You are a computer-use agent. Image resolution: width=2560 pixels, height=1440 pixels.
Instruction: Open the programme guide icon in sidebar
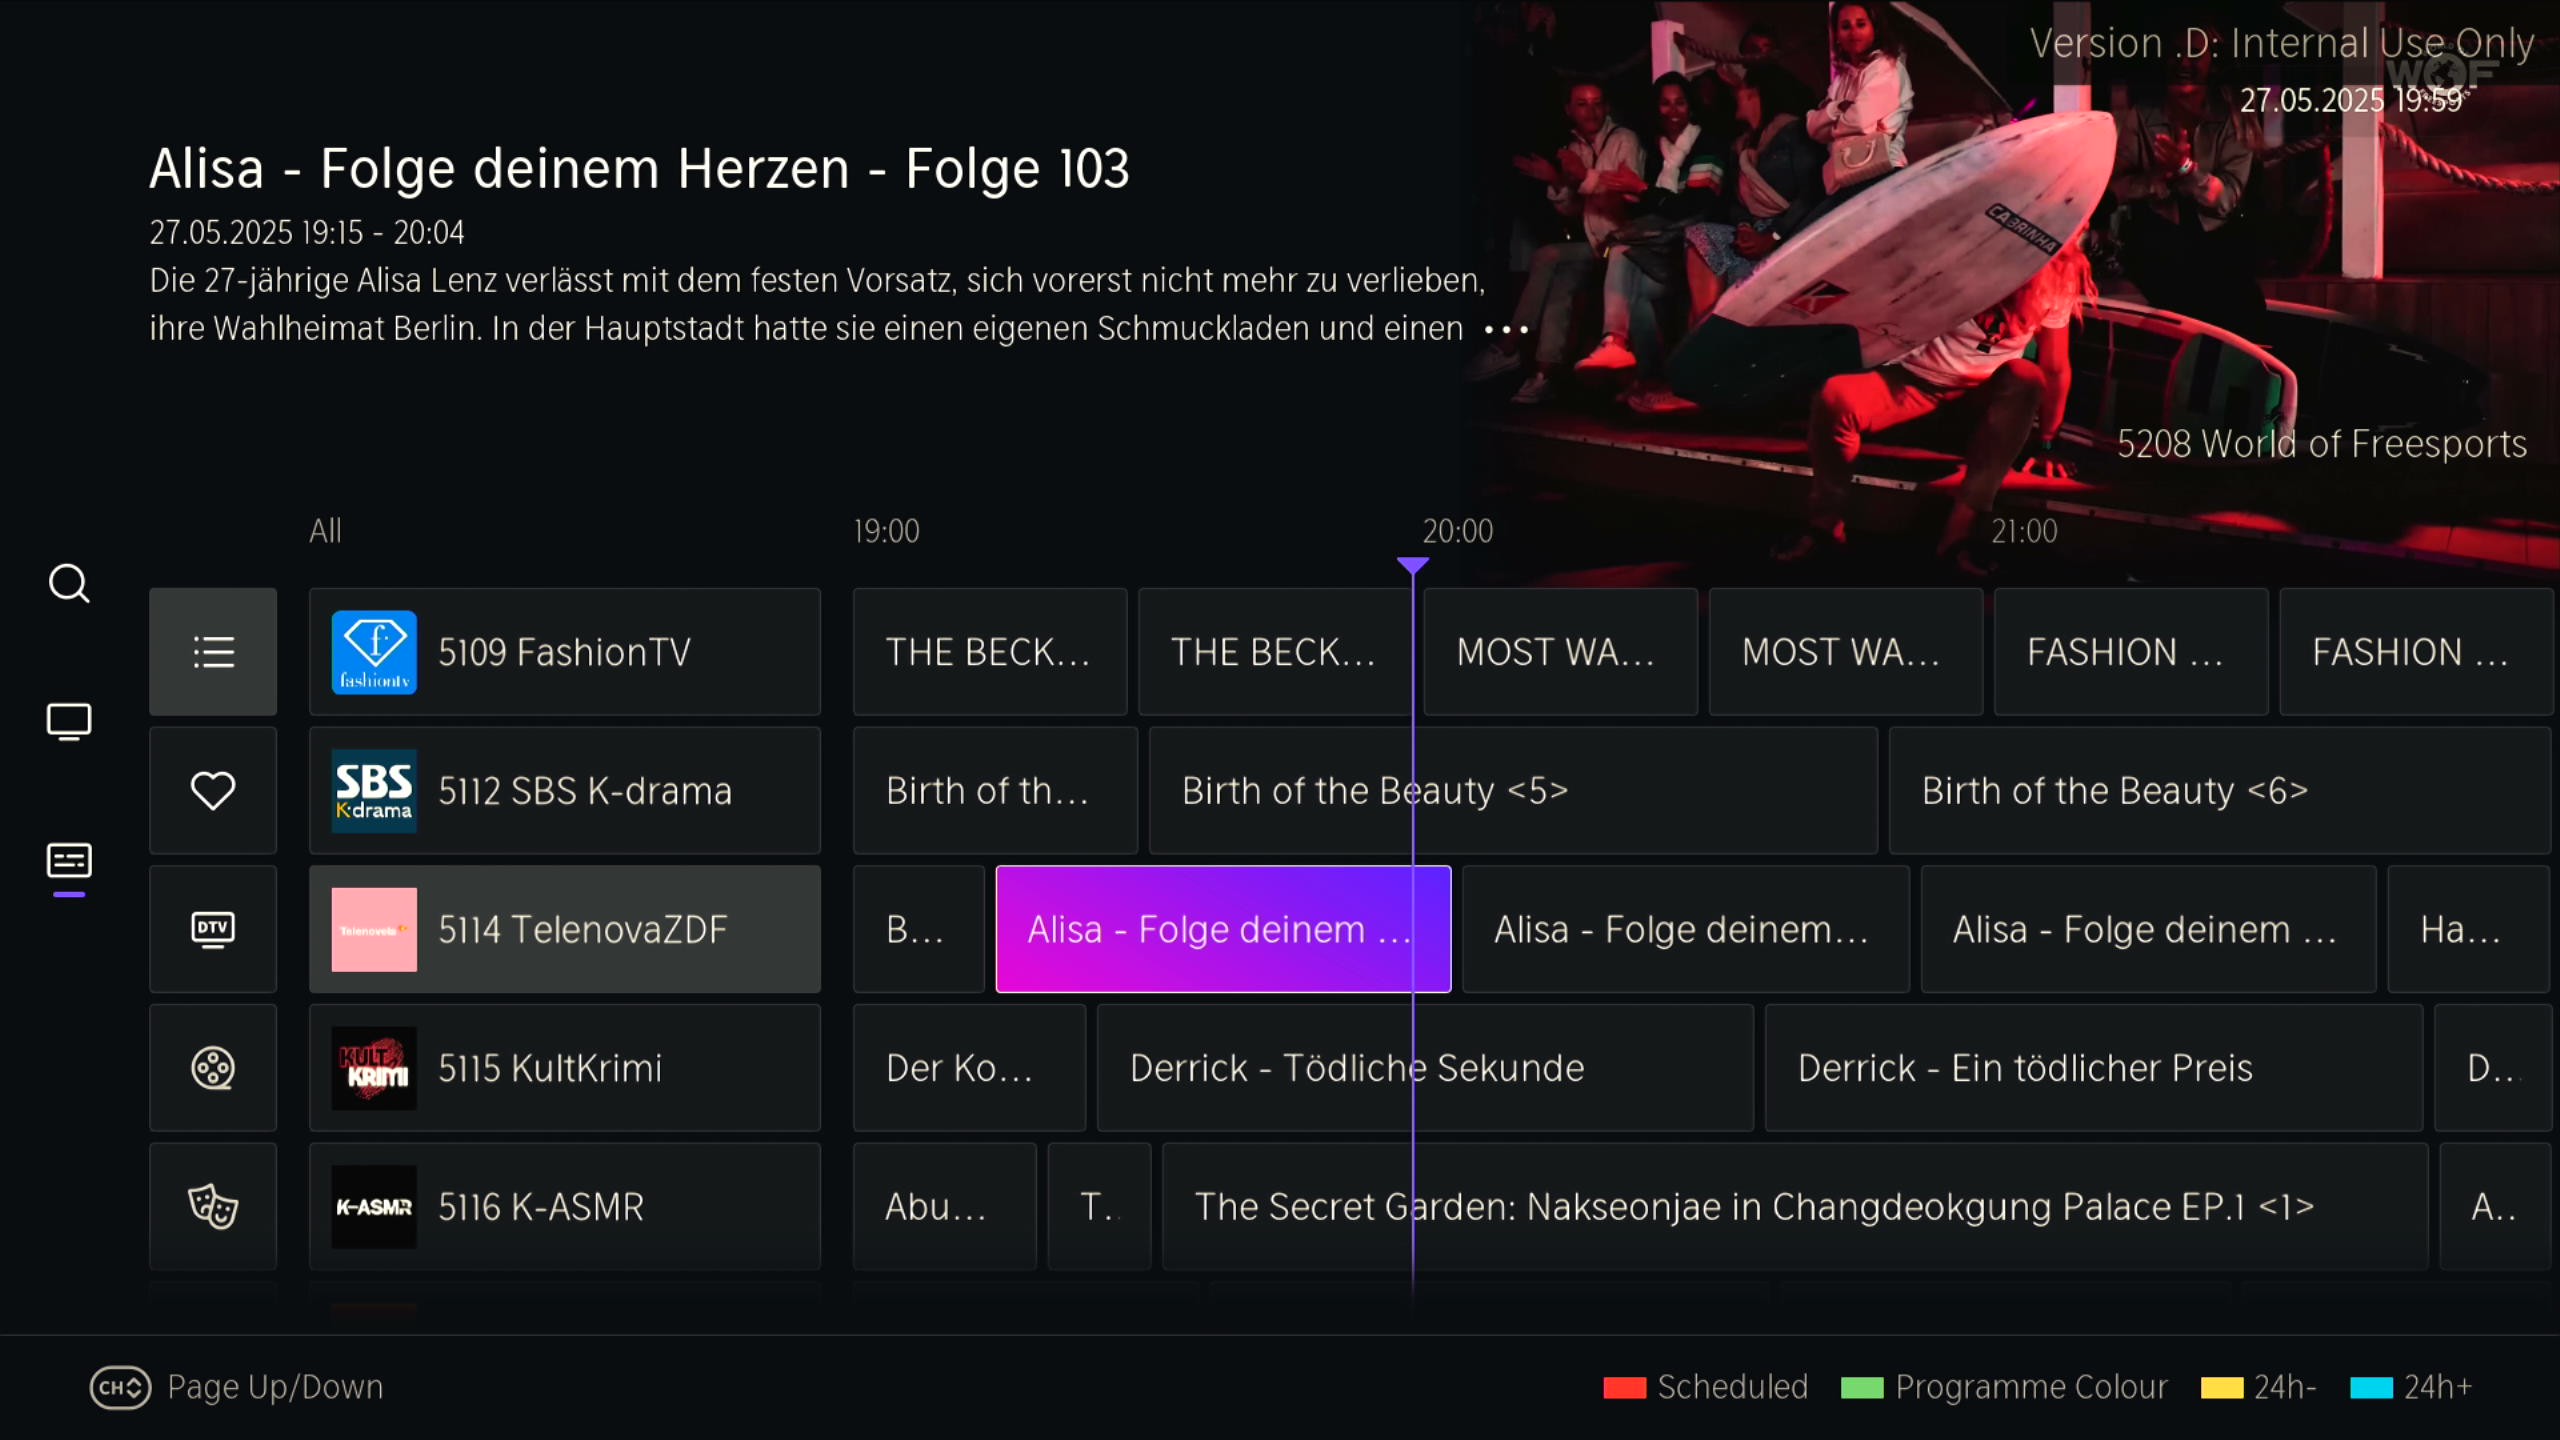(69, 861)
